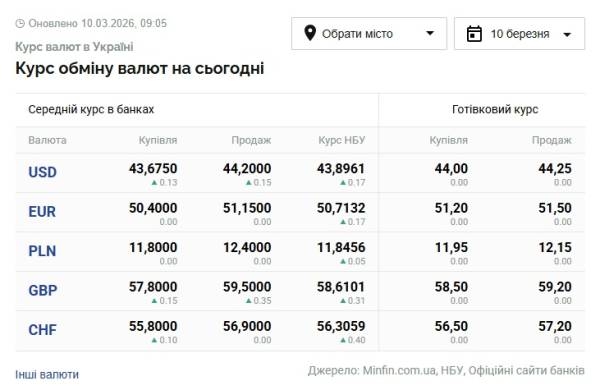Click EUR NBU rate 50,7132
The width and height of the screenshot is (600, 390).
pos(341,208)
